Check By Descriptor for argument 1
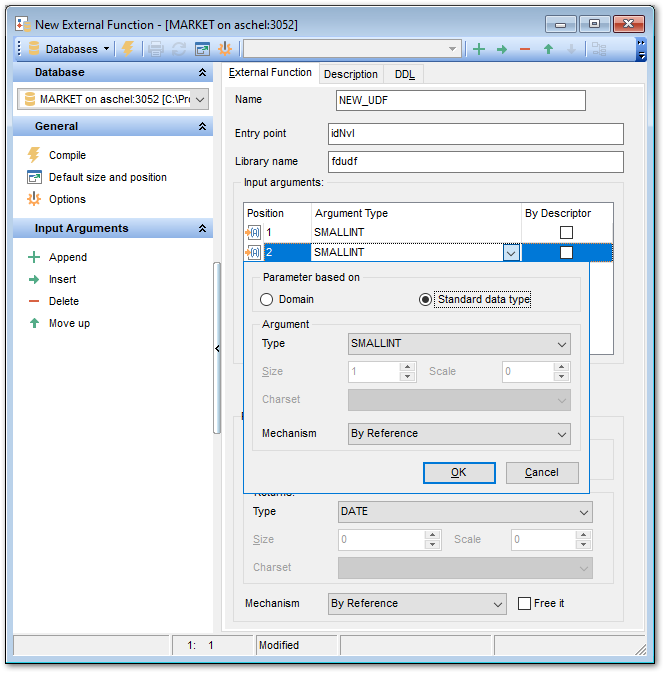The image size is (664, 673). tap(566, 232)
